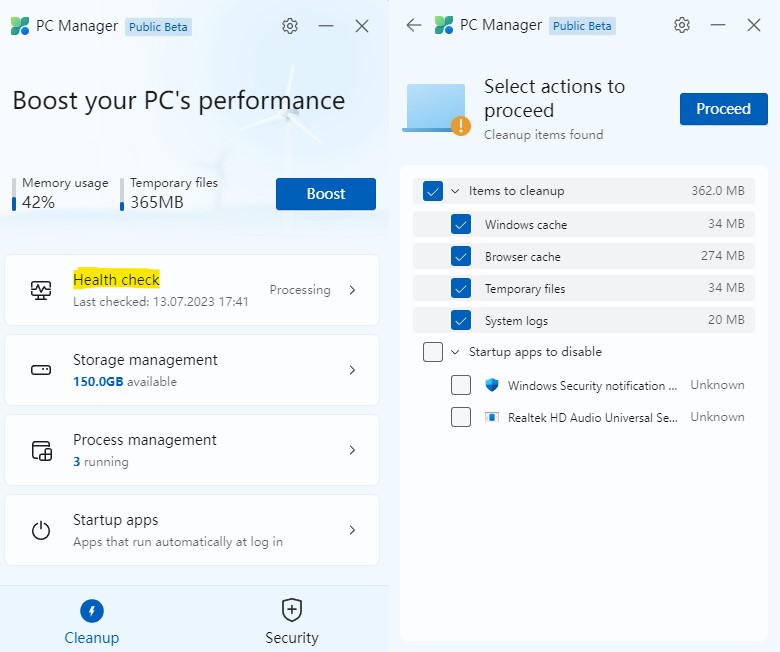This screenshot has height=652, width=780.
Task: Click the Windows cache label
Action: (x=526, y=225)
